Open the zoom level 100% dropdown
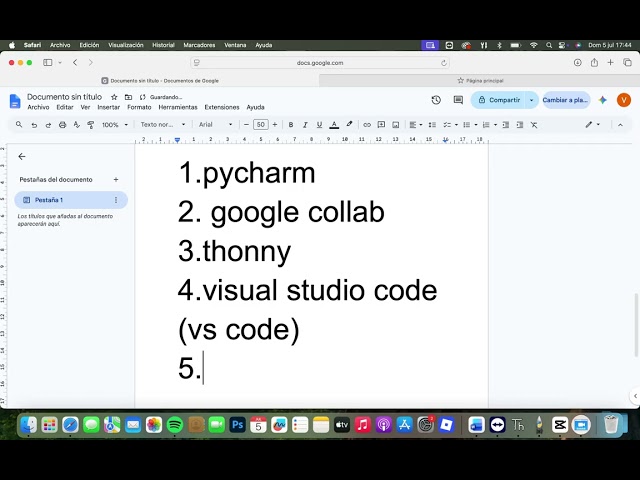The width and height of the screenshot is (640, 480). (115, 124)
